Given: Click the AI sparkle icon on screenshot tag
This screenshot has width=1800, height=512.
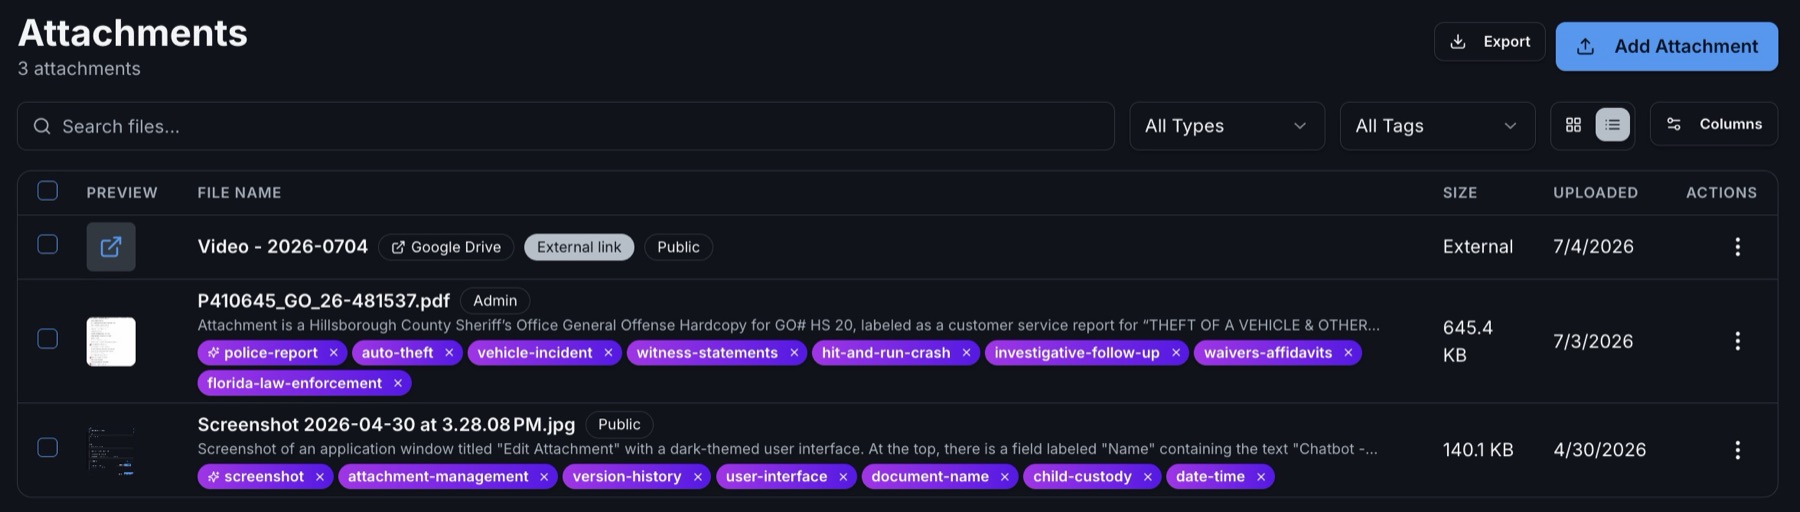Looking at the screenshot, I should click(213, 477).
